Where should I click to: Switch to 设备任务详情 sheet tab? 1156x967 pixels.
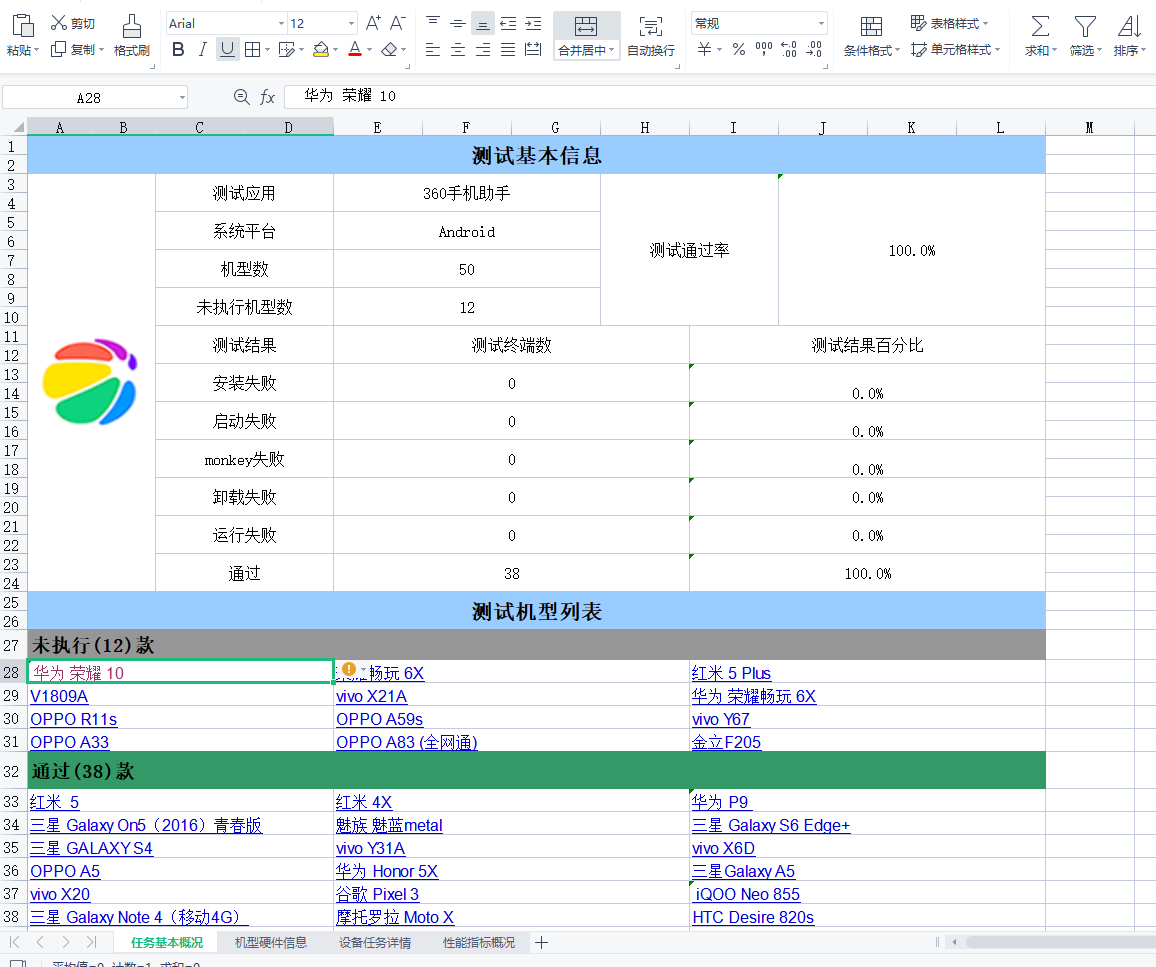click(x=375, y=943)
